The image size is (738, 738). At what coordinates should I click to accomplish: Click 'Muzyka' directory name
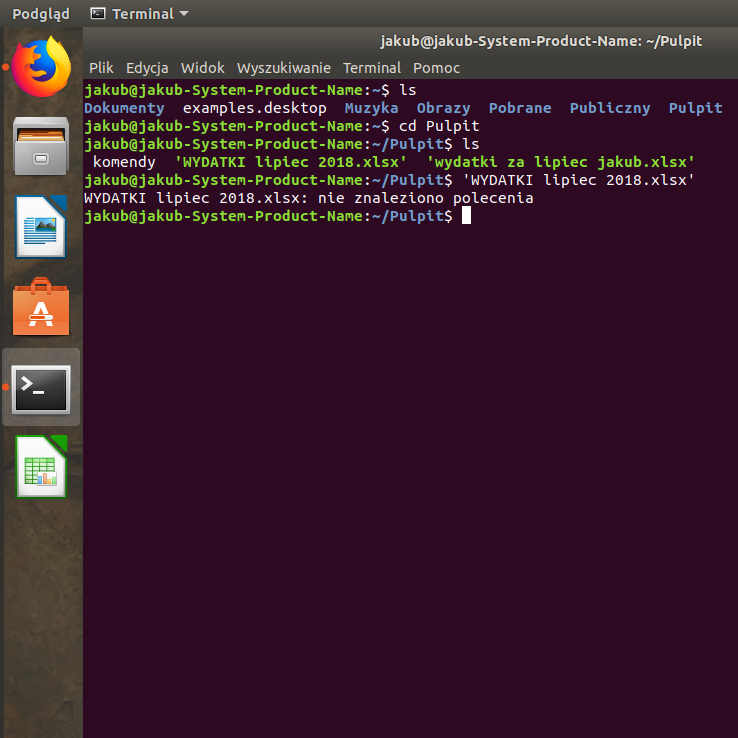371,108
